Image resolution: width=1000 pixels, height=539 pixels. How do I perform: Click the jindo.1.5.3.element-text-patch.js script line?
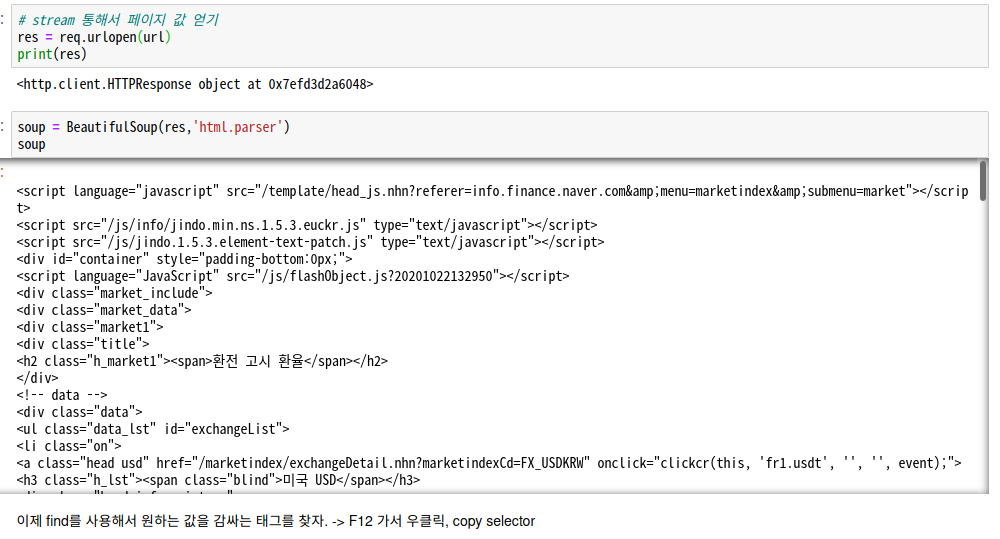311,242
